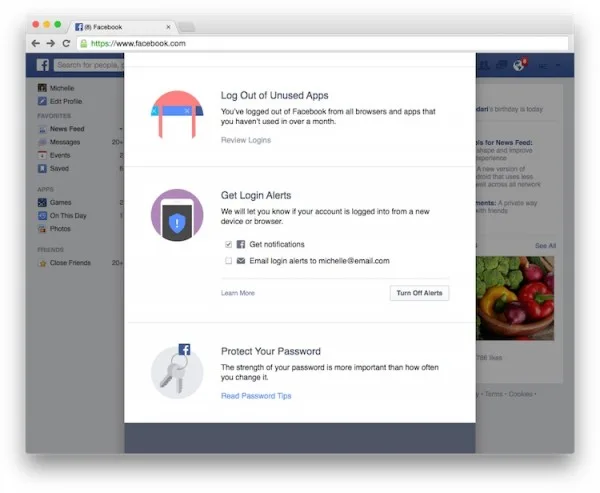This screenshot has height=493, width=600.
Task: Open Games in the left sidebar
Action: coord(60,202)
